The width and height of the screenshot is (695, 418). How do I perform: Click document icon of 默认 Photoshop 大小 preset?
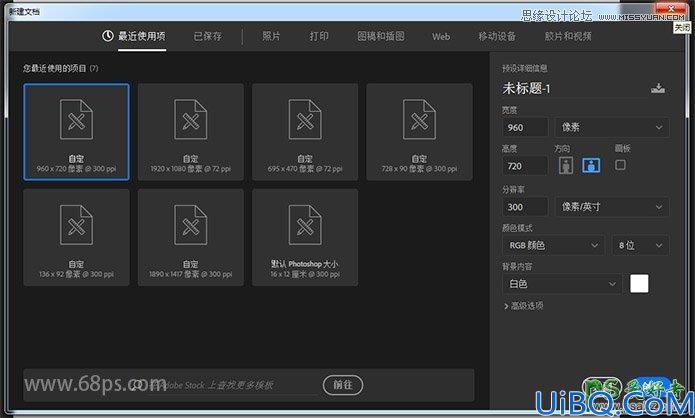[x=305, y=225]
